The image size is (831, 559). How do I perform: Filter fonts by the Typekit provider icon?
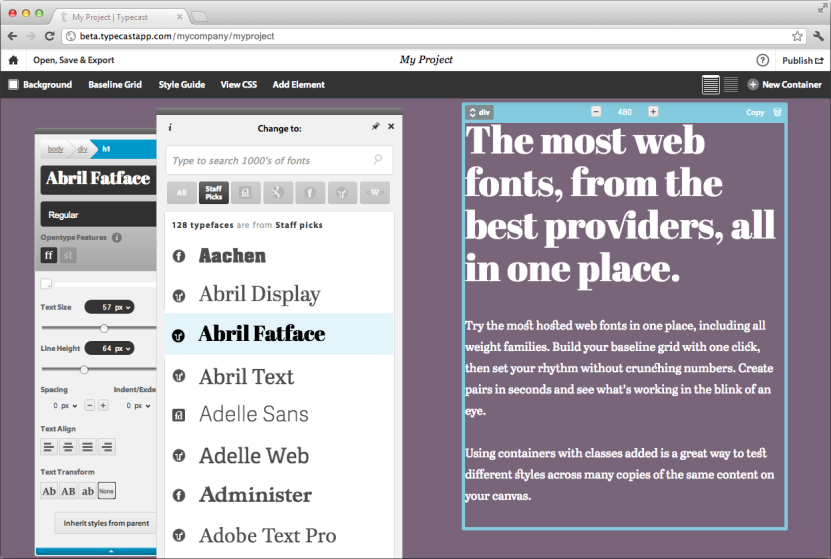coord(342,193)
